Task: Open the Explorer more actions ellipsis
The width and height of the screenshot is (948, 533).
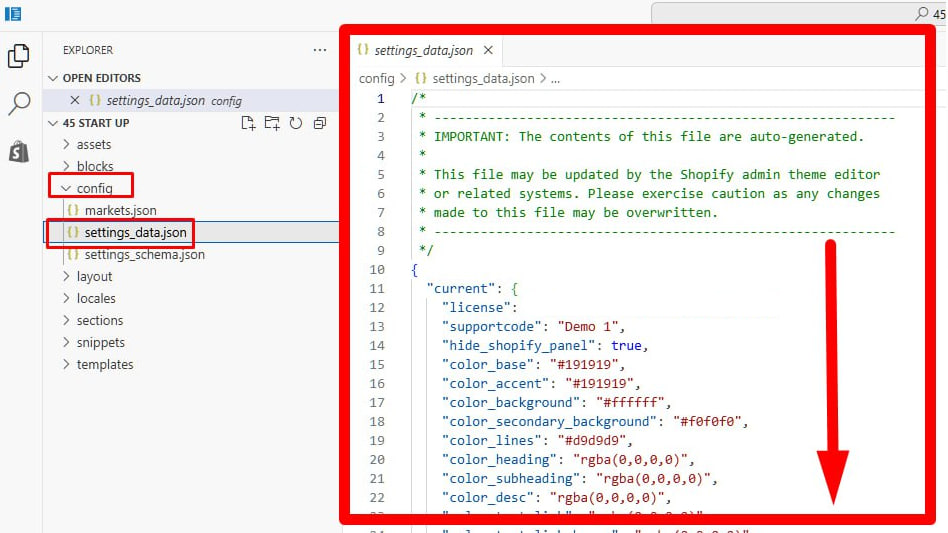Action: [320, 50]
